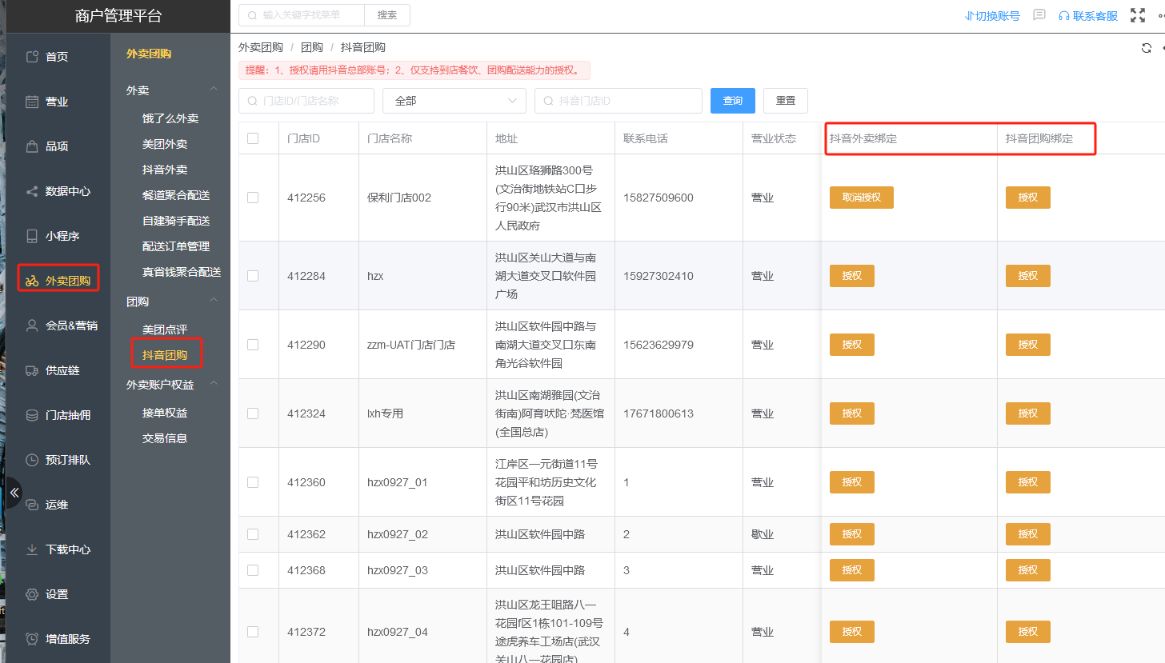Collapse the 团购 submenu group

[214, 301]
